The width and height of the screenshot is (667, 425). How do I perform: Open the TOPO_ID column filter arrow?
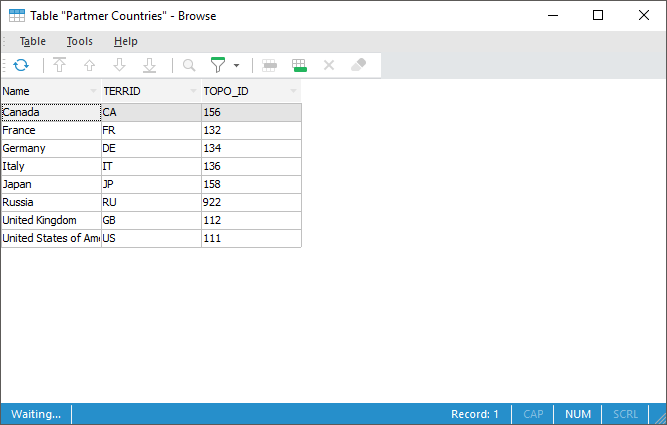coord(294,91)
